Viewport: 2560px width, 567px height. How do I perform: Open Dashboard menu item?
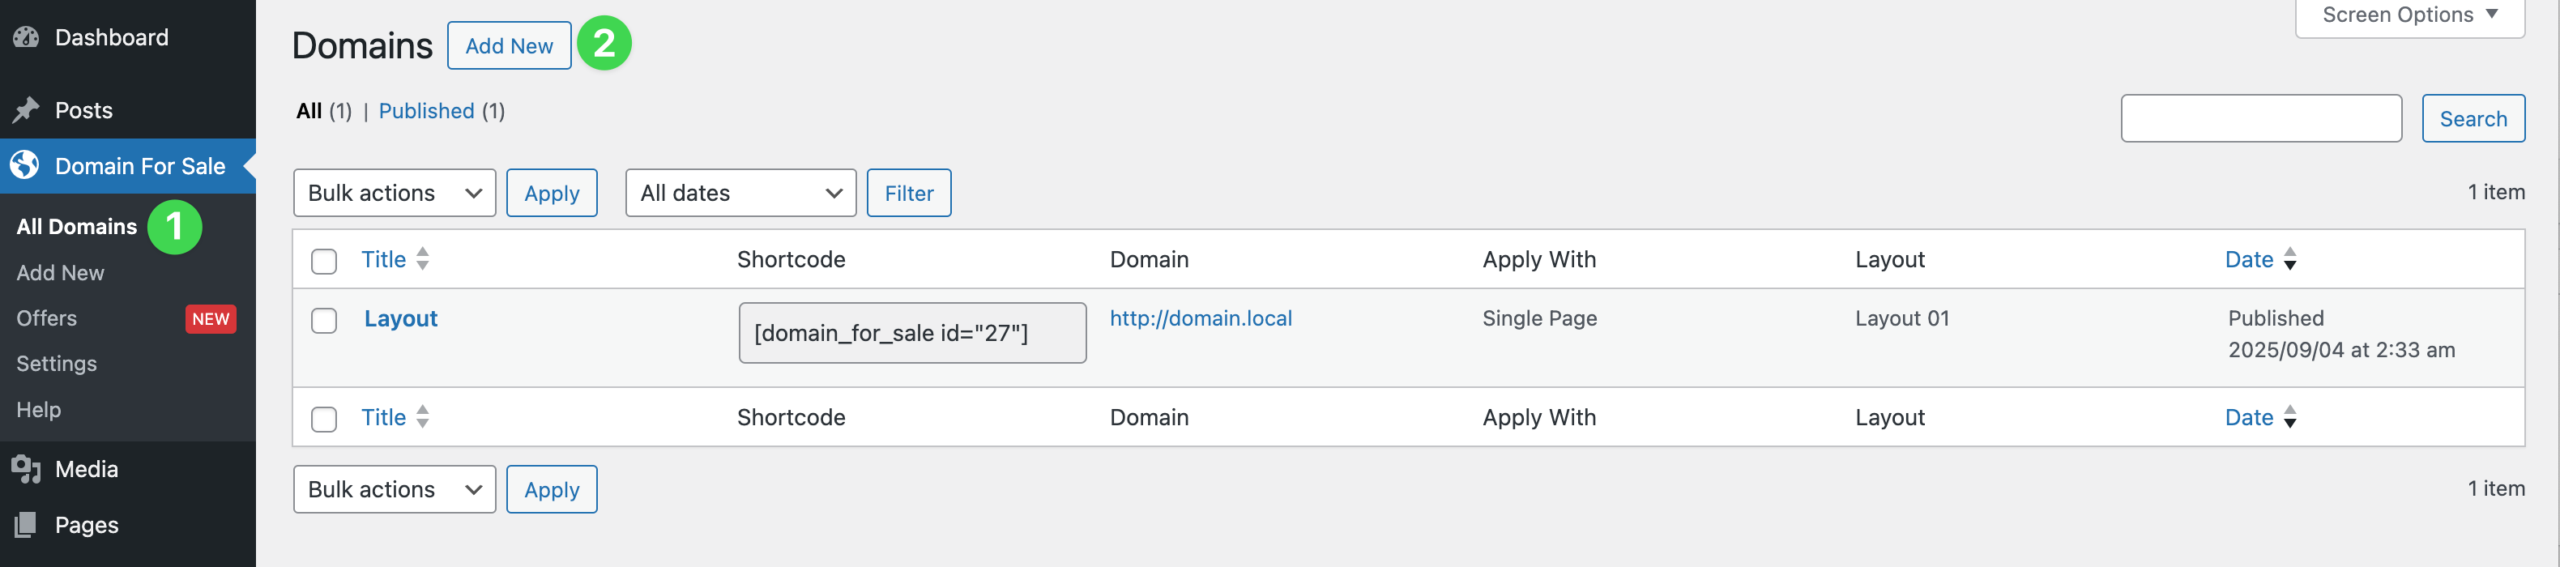tap(112, 37)
